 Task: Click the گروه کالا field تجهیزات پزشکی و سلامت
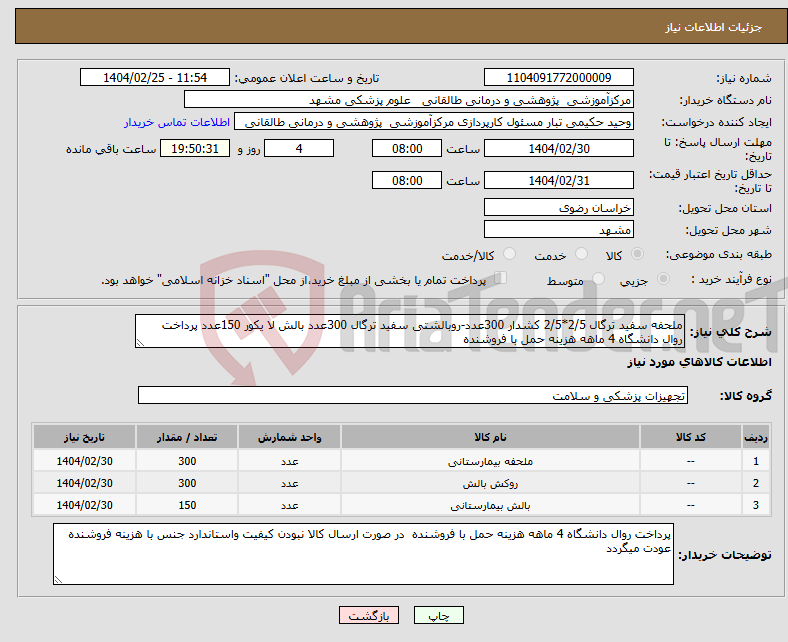[413, 395]
